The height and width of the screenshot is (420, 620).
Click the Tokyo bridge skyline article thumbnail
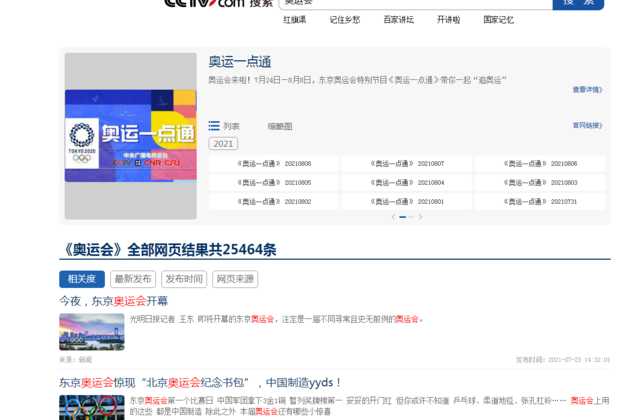coord(92,332)
